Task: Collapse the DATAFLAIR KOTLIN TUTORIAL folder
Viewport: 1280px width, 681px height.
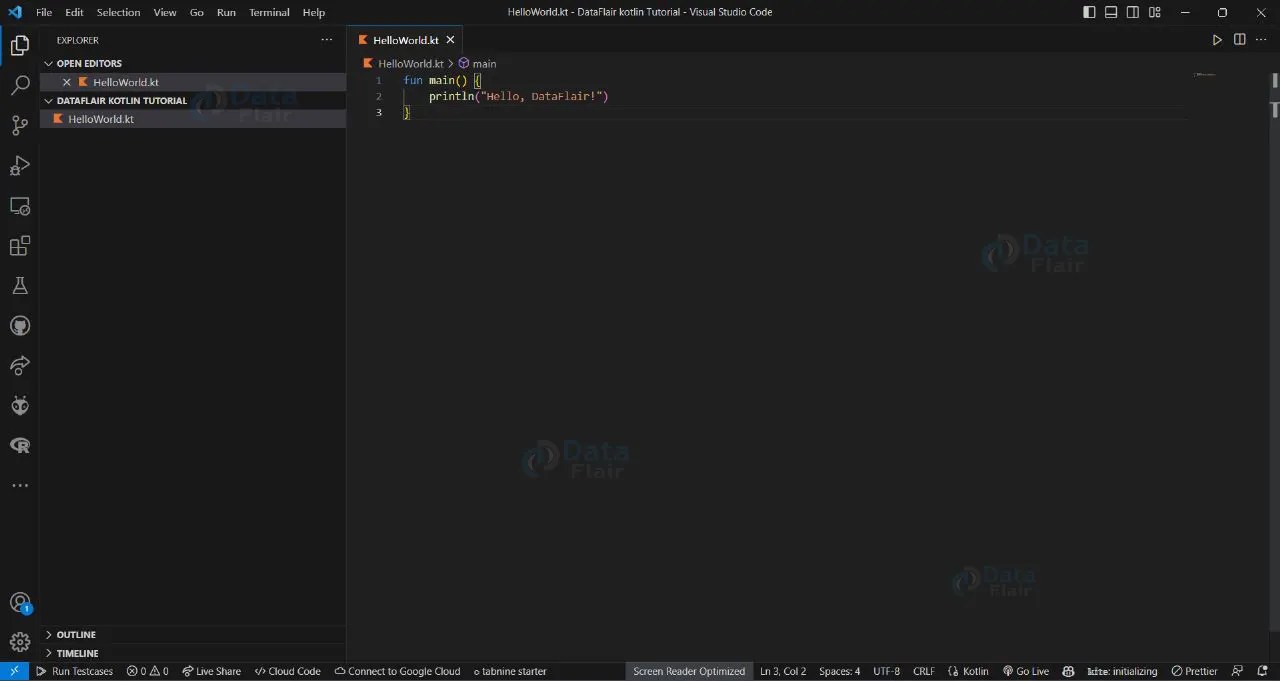Action: 48,100
